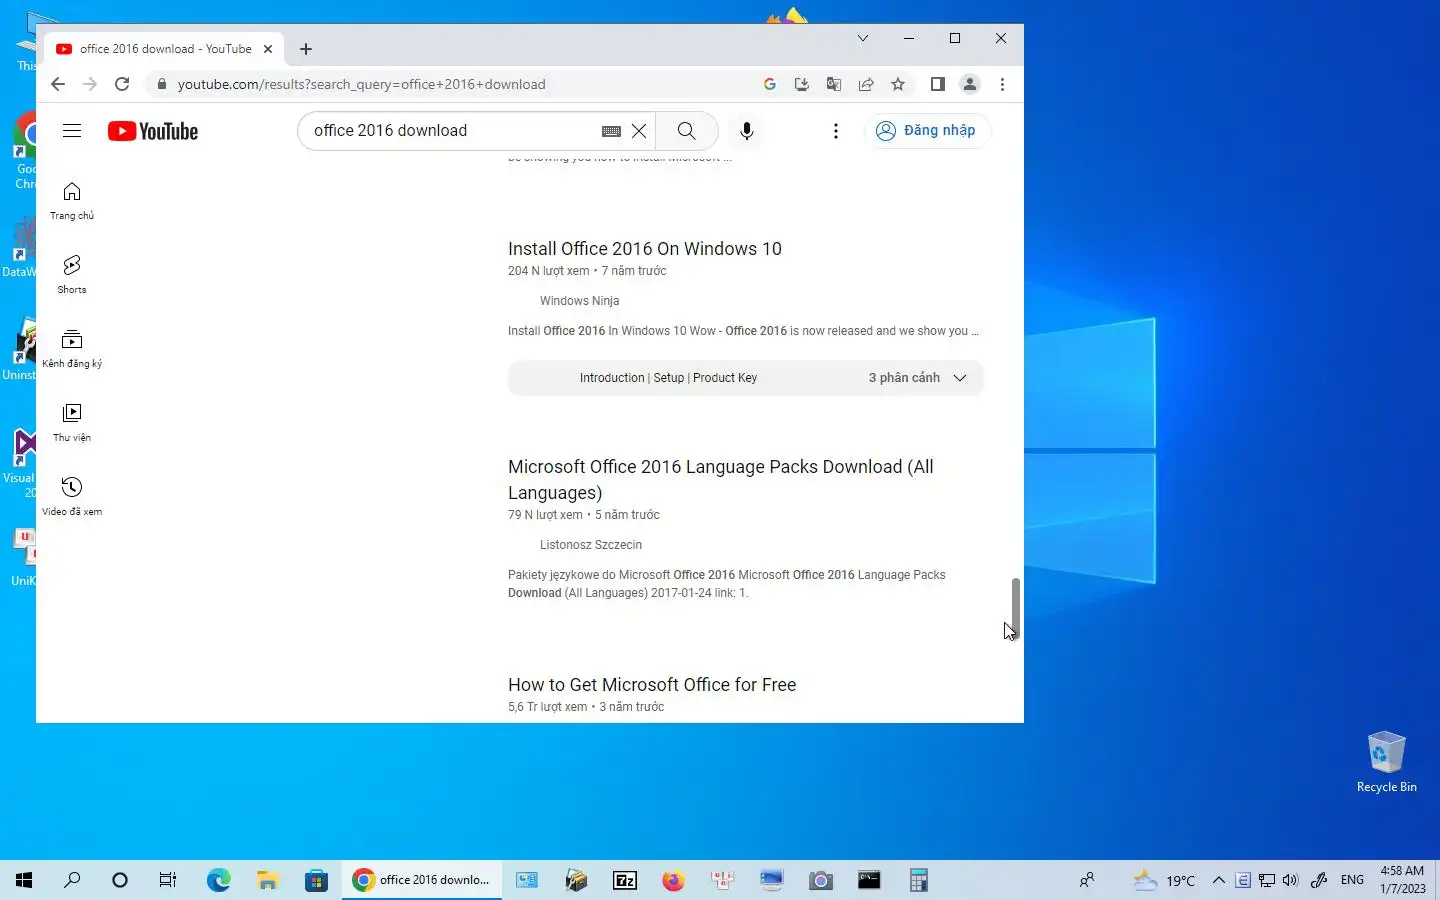Open Chrome three-dot menu
This screenshot has width=1440, height=900.
tap(1002, 84)
